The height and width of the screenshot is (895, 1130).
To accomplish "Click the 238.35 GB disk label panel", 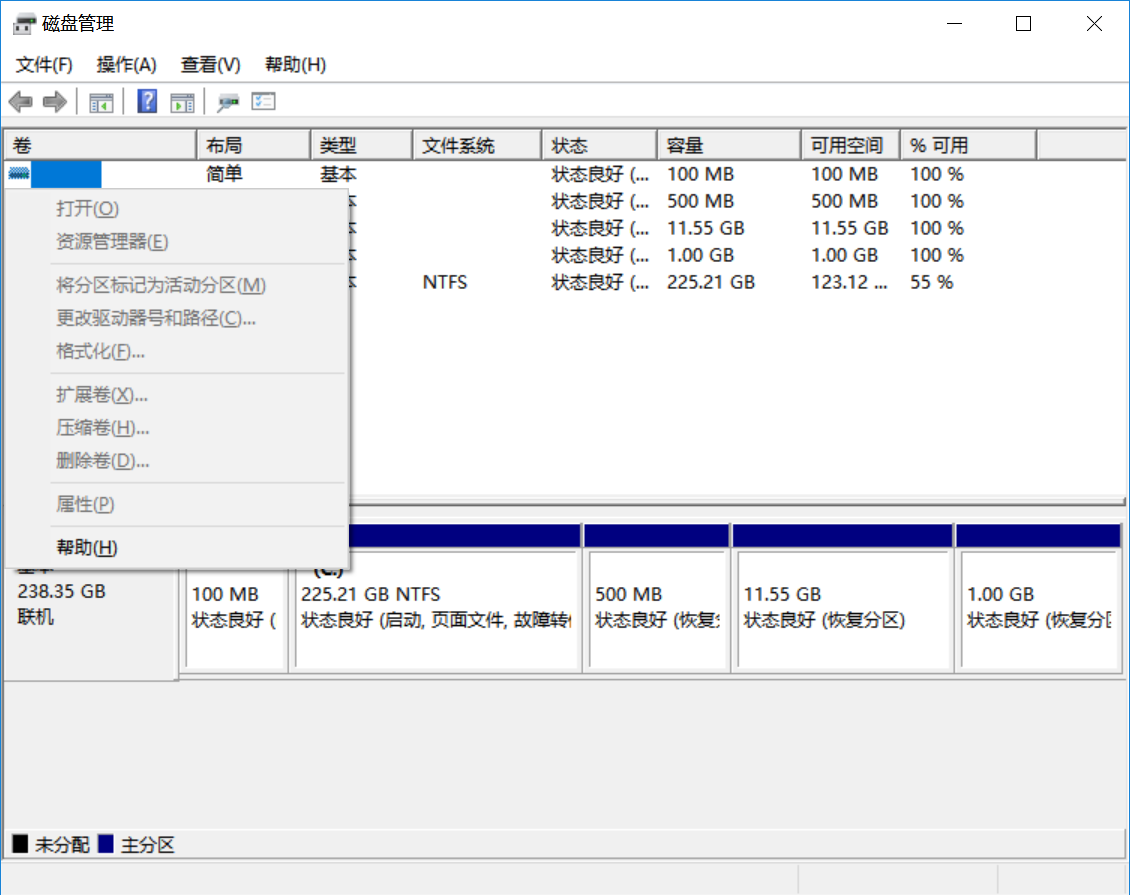I will (91, 623).
